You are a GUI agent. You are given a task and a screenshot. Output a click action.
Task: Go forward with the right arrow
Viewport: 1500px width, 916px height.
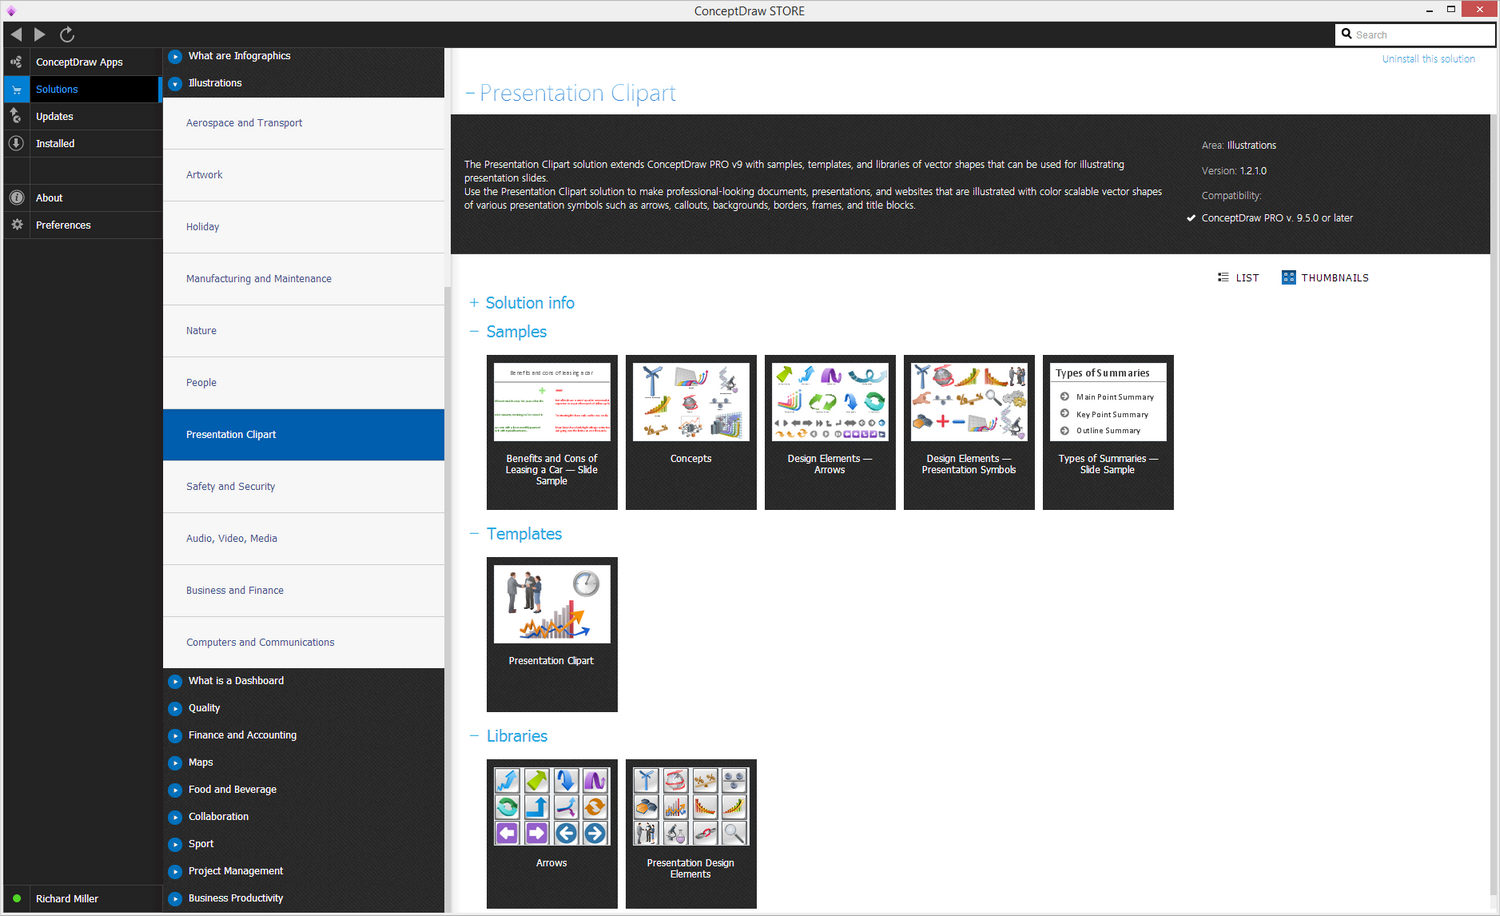40,34
